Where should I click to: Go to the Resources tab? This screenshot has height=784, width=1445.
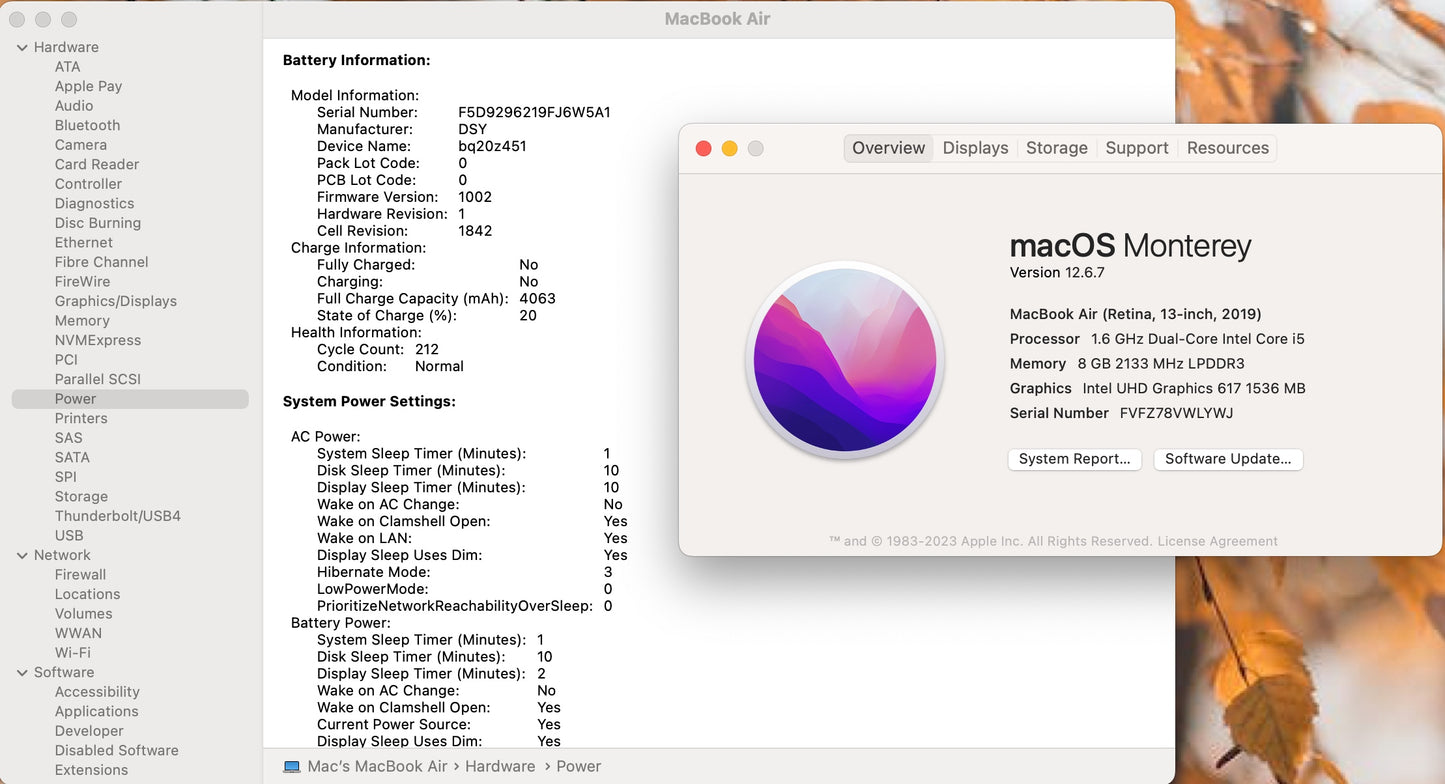(x=1227, y=148)
